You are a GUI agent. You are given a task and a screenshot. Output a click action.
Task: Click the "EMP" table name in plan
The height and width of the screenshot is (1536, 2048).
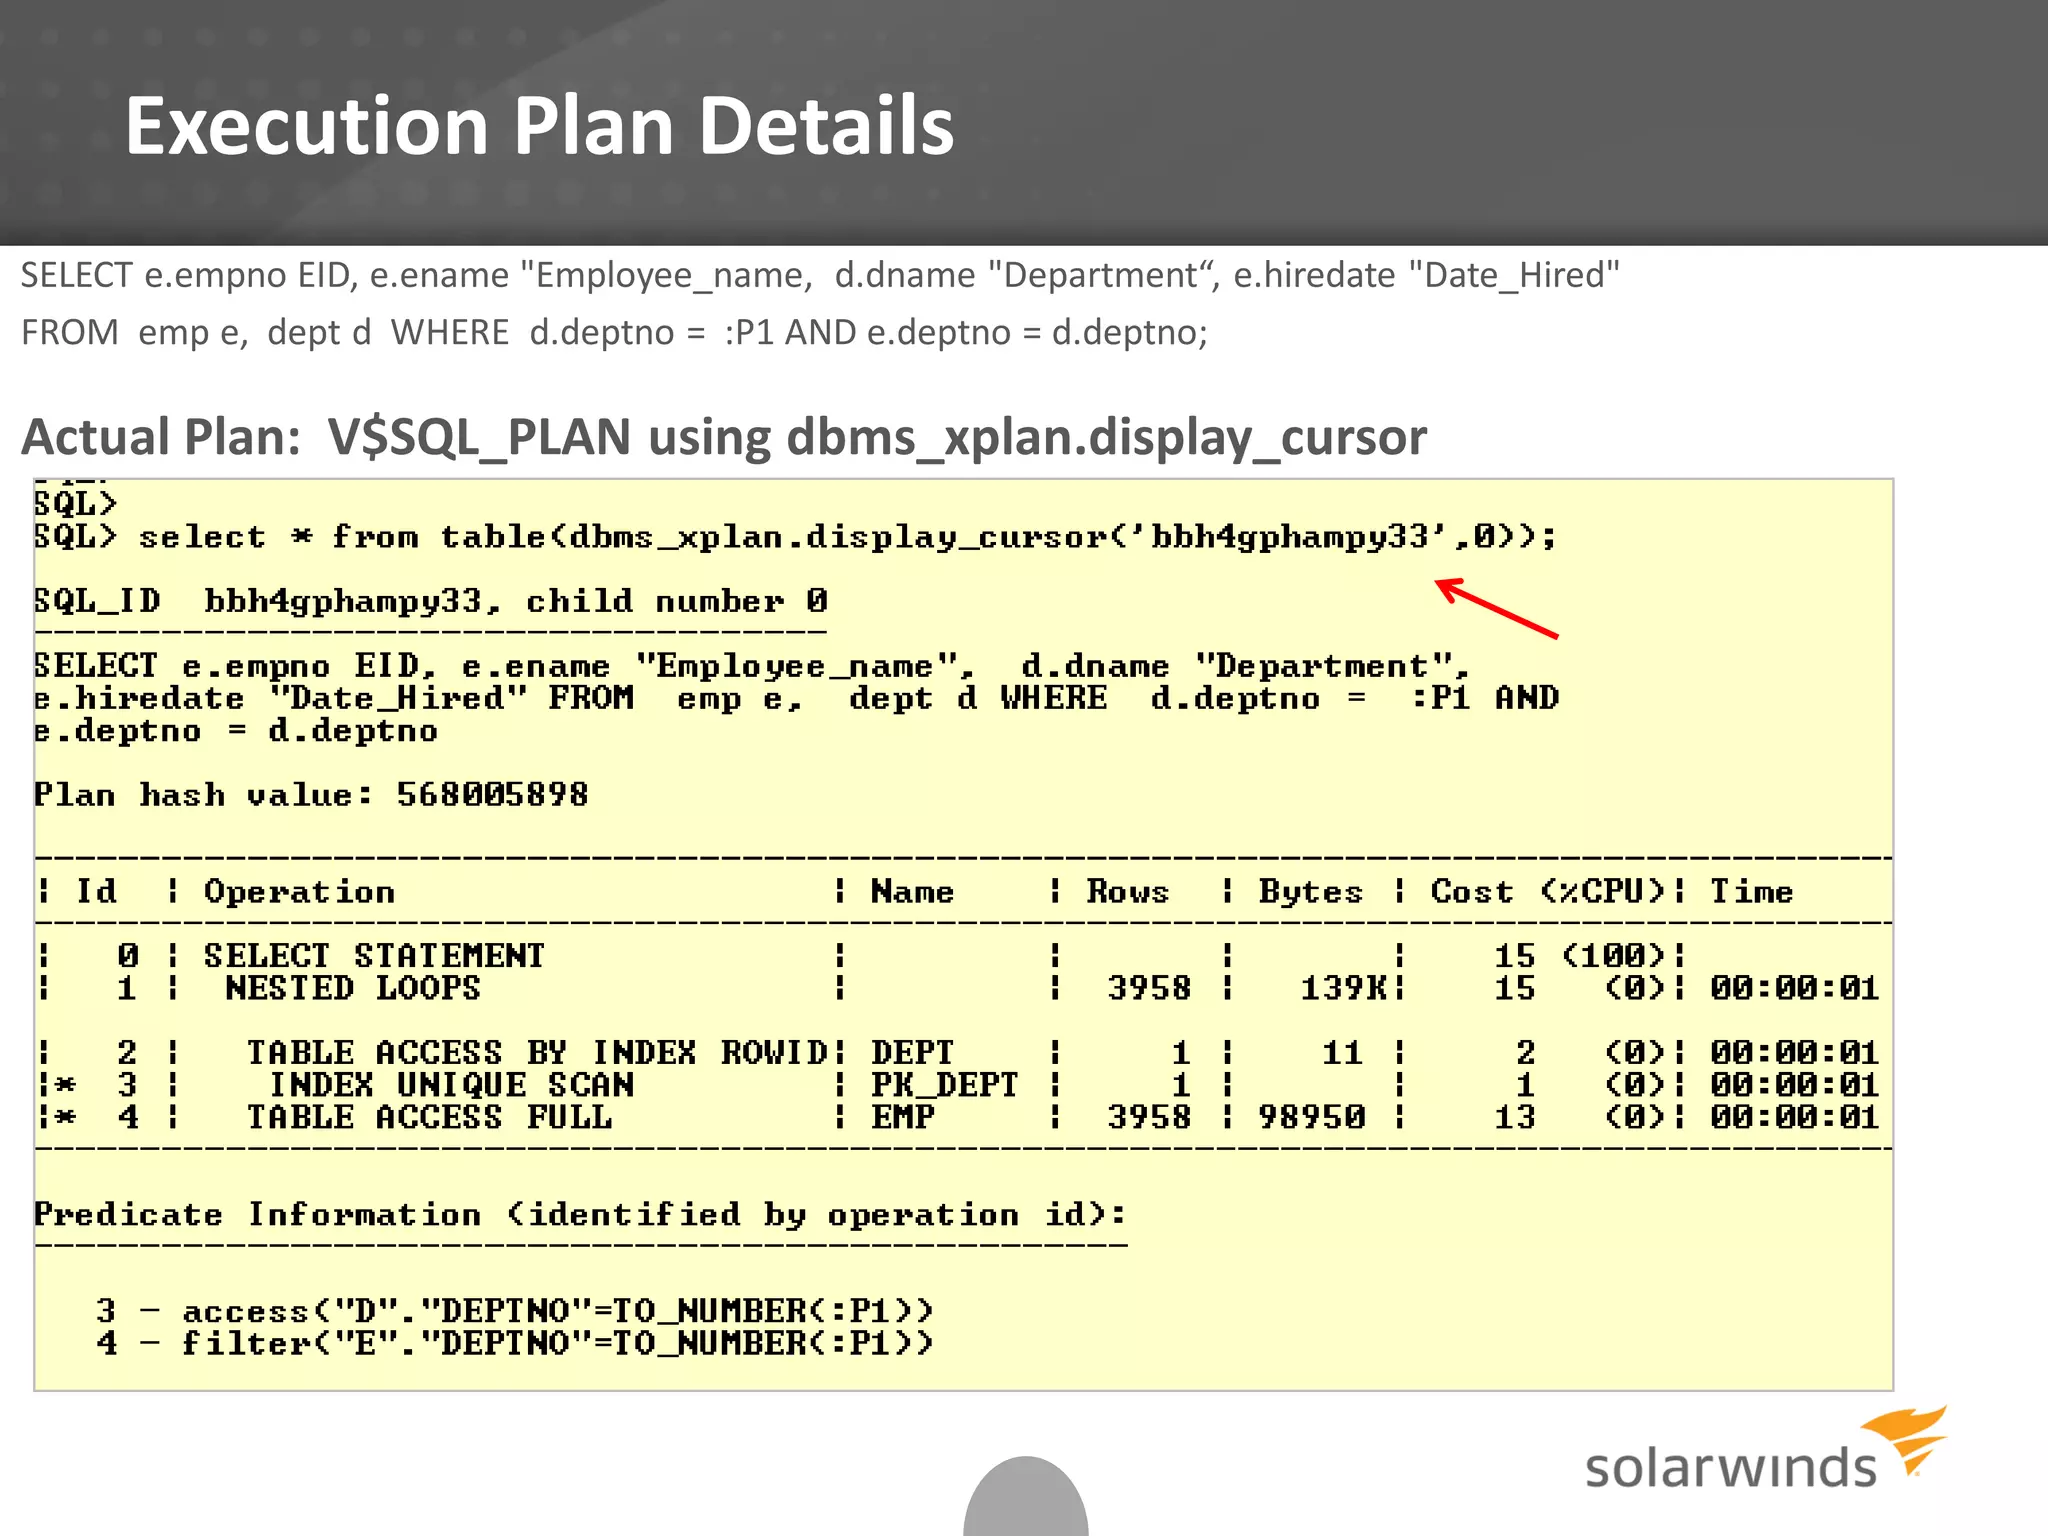point(902,1116)
